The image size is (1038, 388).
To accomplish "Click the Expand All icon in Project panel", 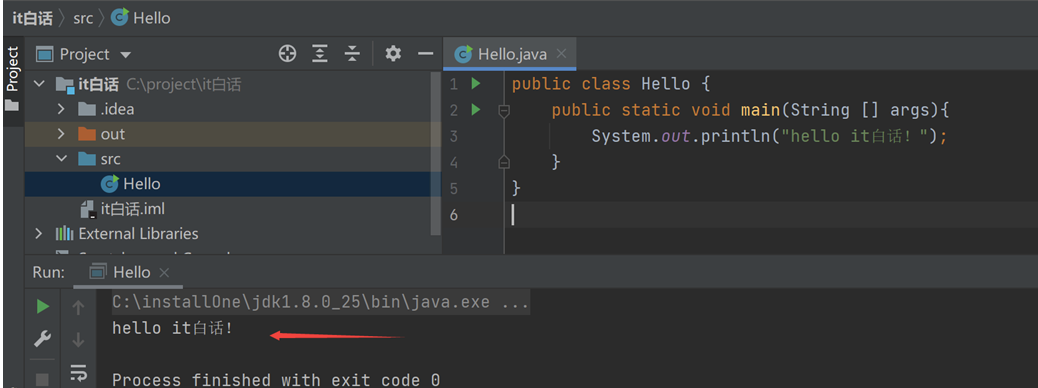I will (x=320, y=54).
